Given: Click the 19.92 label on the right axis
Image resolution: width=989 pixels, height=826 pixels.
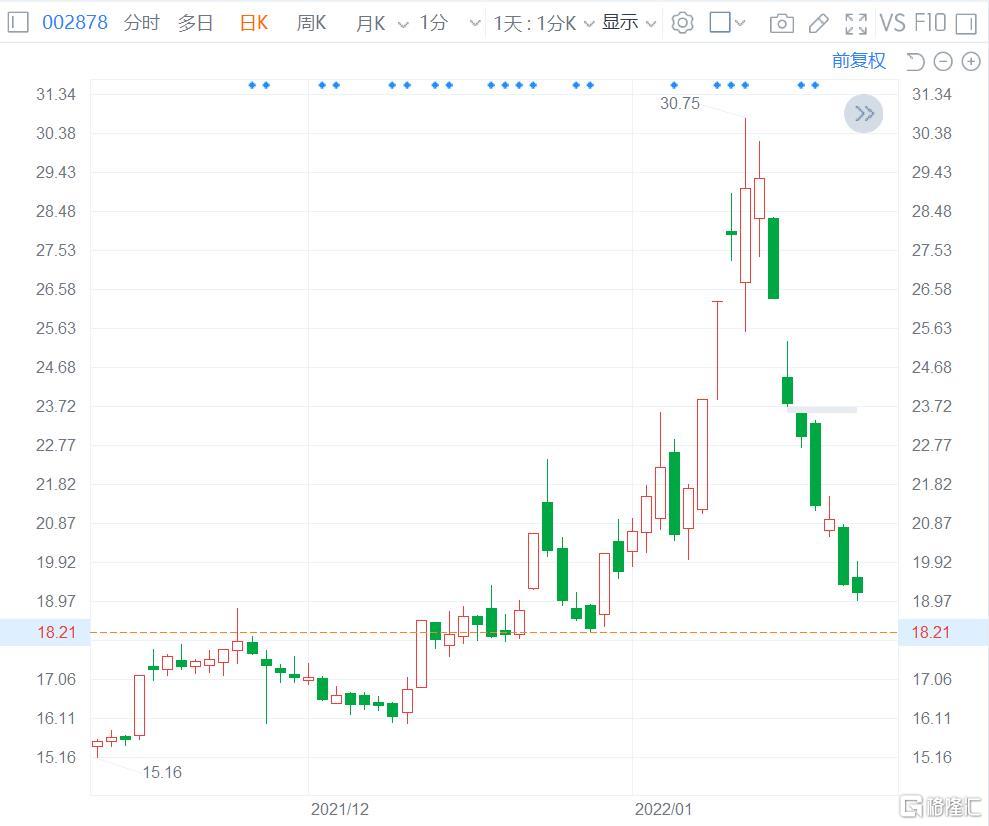Looking at the screenshot, I should pos(932,562).
